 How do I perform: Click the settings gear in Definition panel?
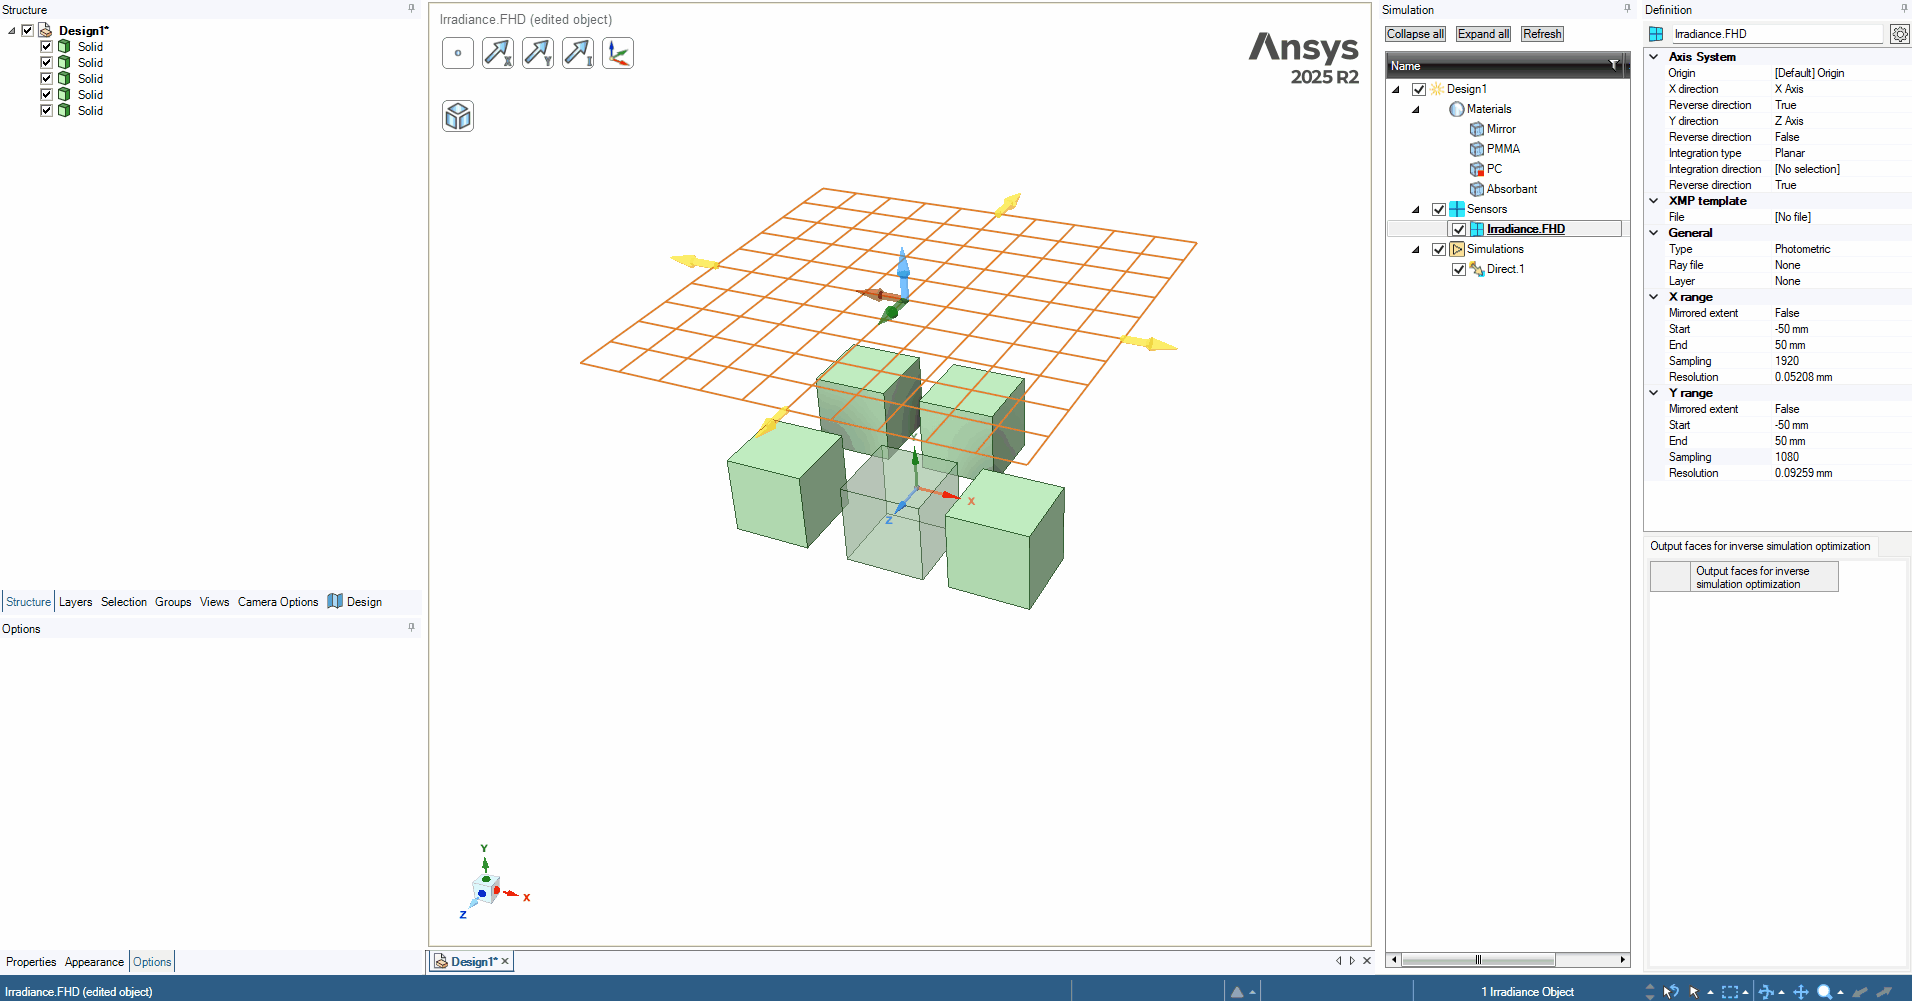[x=1899, y=34]
